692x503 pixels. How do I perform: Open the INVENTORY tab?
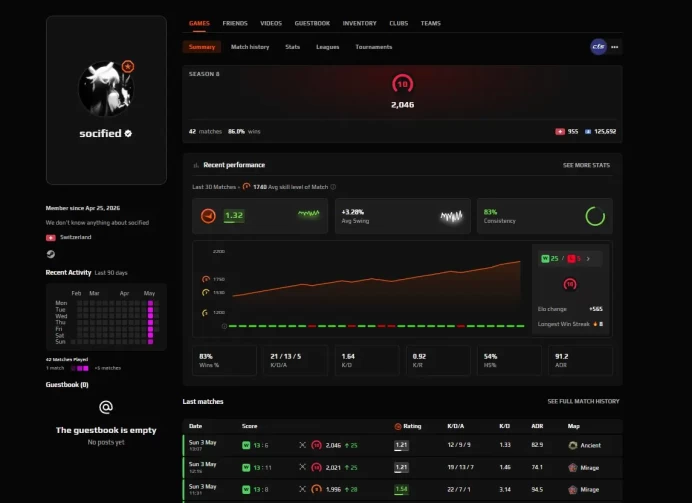tap(359, 23)
